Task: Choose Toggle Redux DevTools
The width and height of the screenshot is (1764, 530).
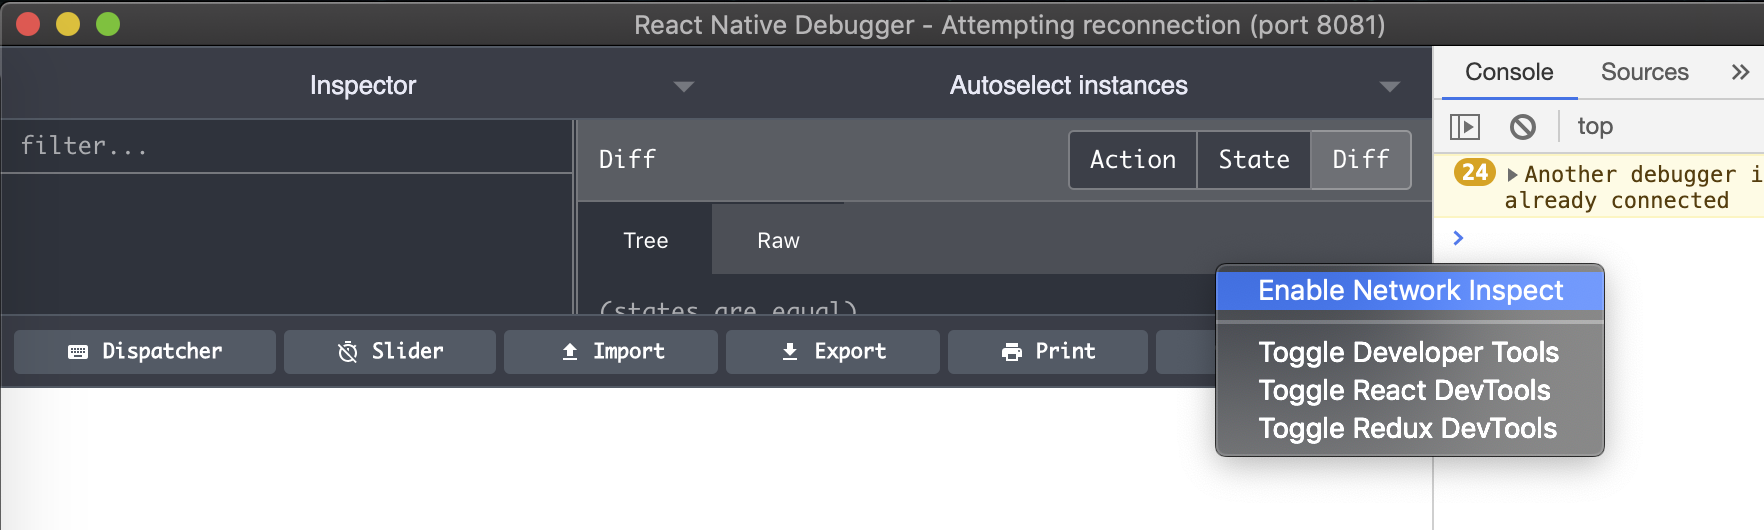Action: [x=1410, y=428]
